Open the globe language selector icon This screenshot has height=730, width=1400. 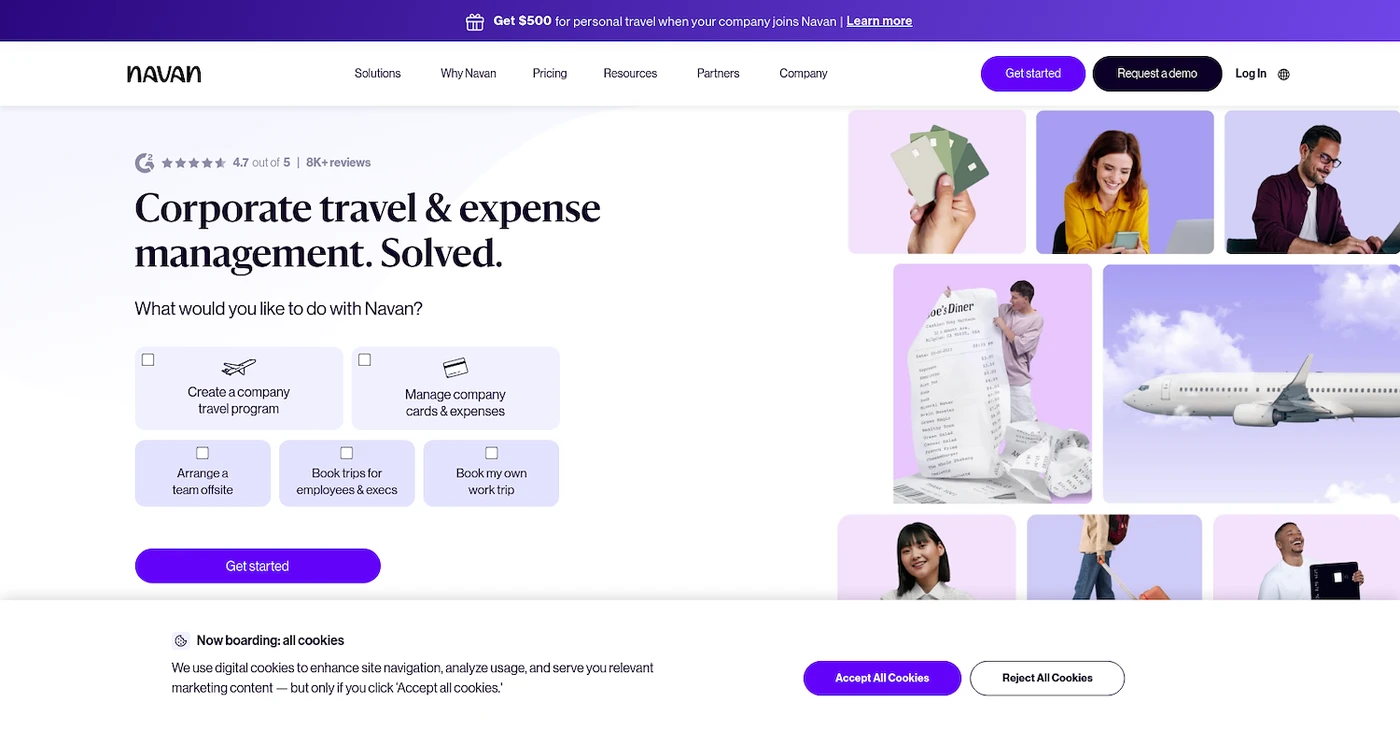(x=1284, y=74)
